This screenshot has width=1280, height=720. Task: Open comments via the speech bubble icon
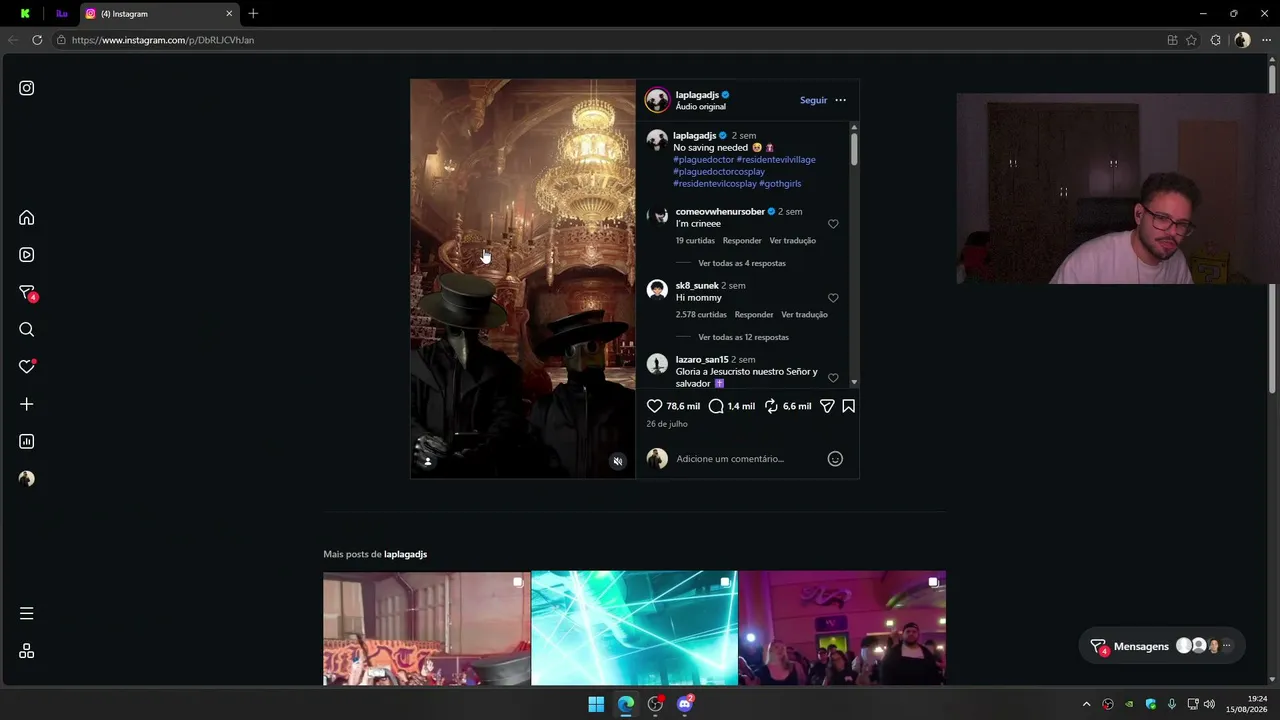(x=716, y=406)
